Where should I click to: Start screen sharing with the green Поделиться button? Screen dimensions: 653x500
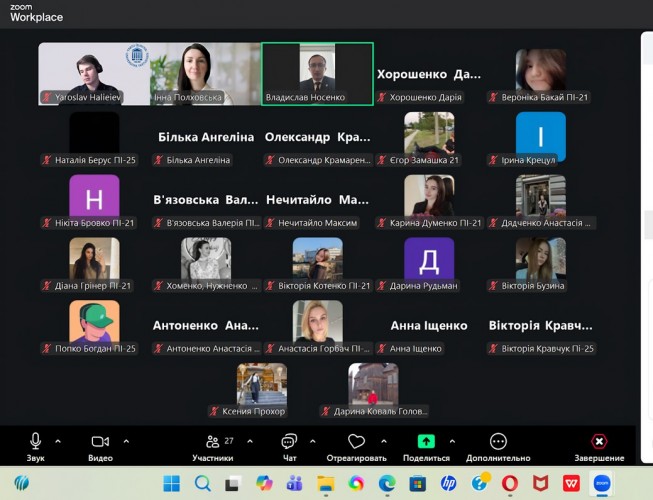pos(426,441)
